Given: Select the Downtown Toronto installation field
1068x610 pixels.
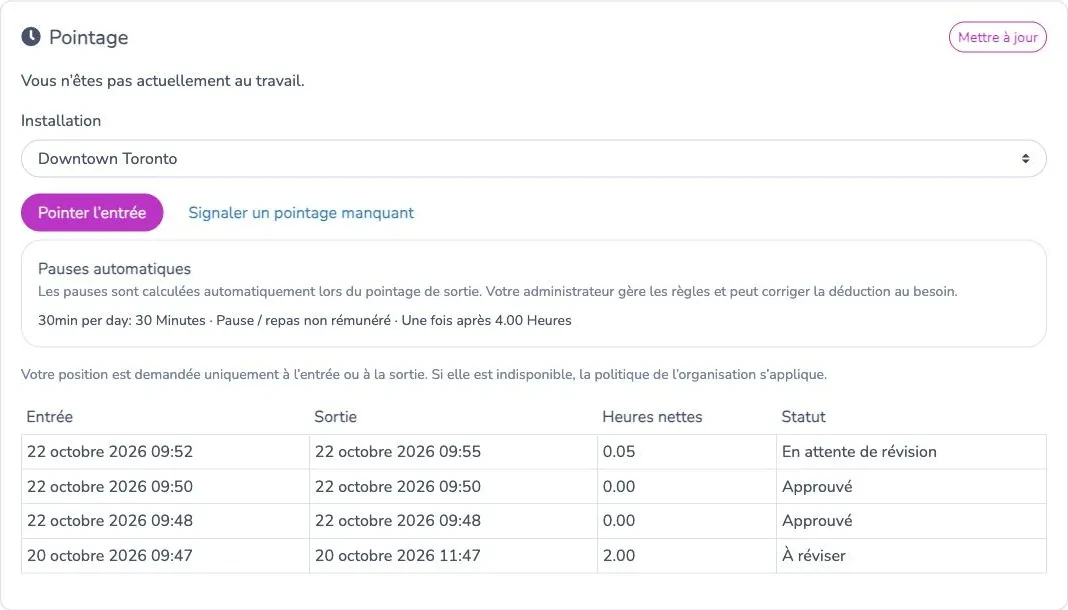Looking at the screenshot, I should pyautogui.click(x=533, y=159).
